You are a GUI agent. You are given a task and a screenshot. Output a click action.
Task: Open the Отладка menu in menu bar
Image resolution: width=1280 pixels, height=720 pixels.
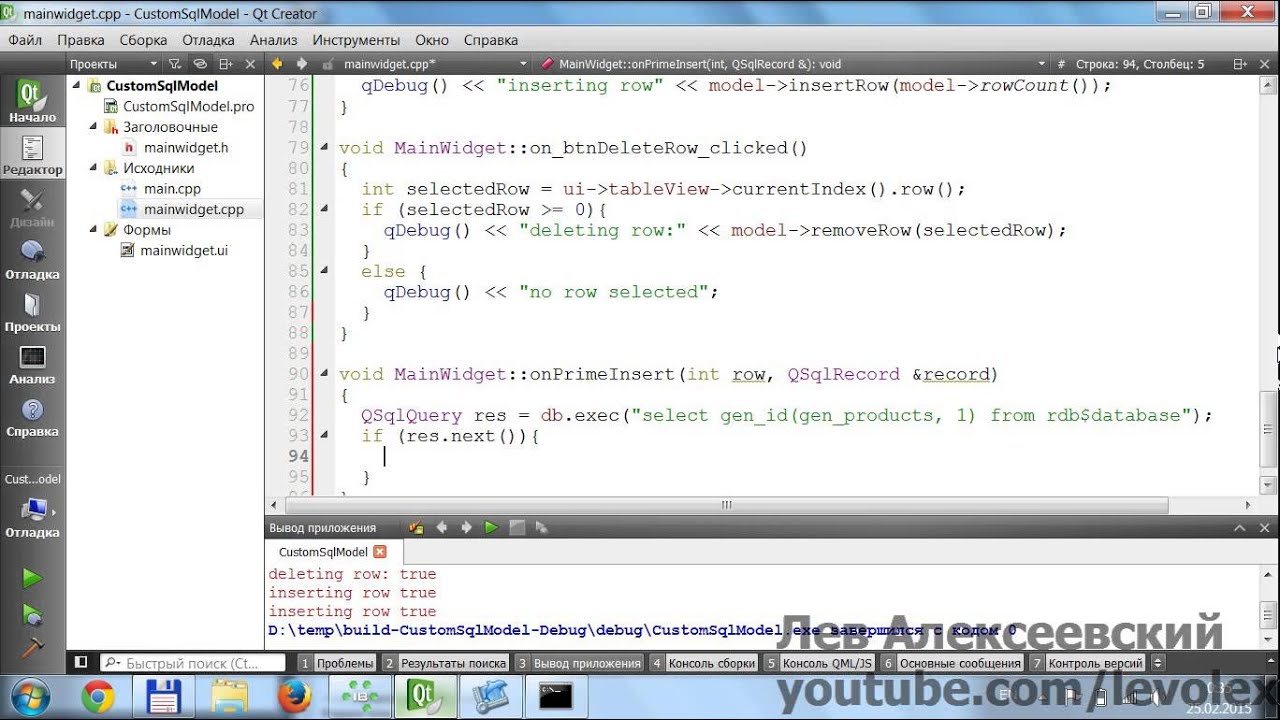[208, 40]
